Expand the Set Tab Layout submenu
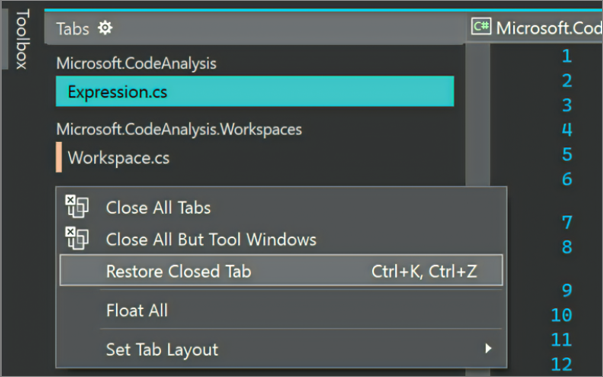Image resolution: width=603 pixels, height=377 pixels. click(x=282, y=349)
